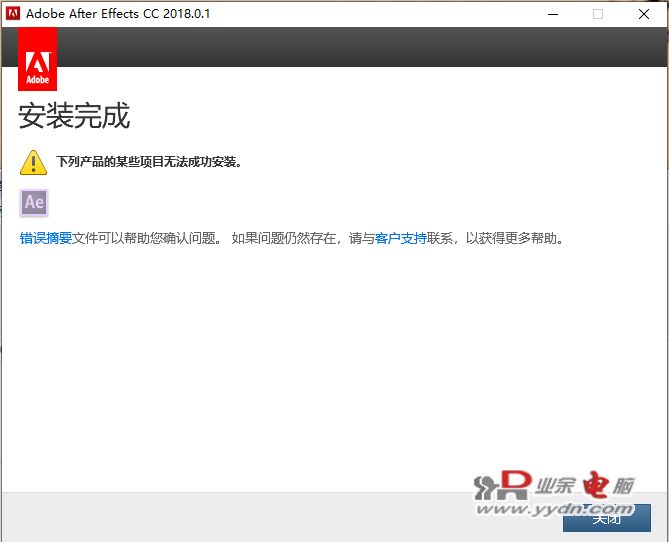669x542 pixels.
Task: Minimize the After Effects installer window
Action: pos(553,14)
